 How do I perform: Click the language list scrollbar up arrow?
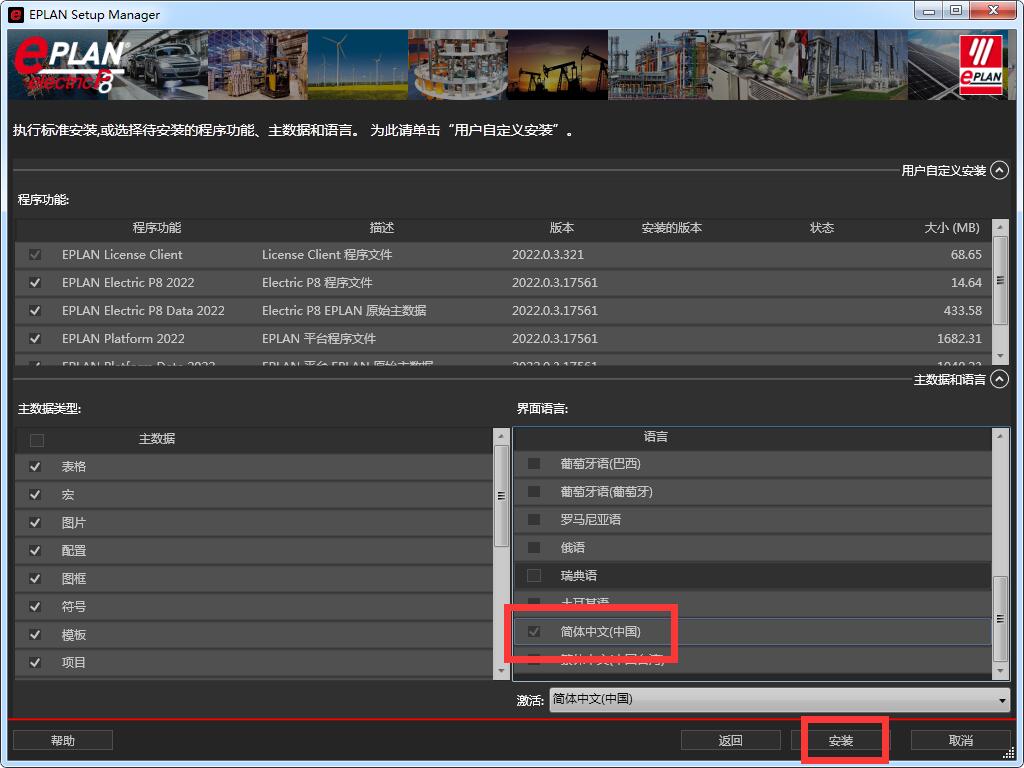[x=1000, y=437]
